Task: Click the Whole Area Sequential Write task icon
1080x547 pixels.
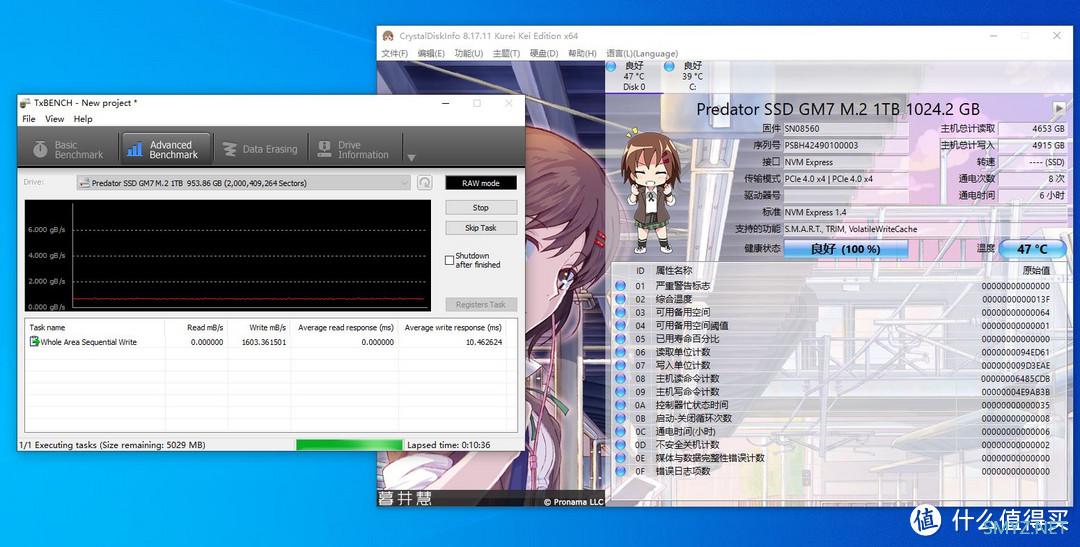Action: point(34,342)
